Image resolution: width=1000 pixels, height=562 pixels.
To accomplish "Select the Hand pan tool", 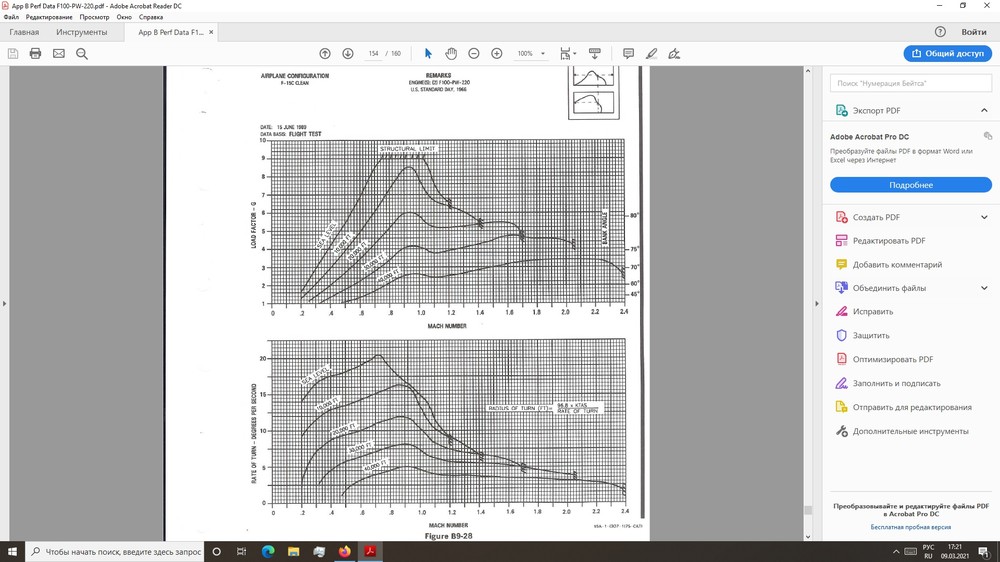I will click(451, 54).
